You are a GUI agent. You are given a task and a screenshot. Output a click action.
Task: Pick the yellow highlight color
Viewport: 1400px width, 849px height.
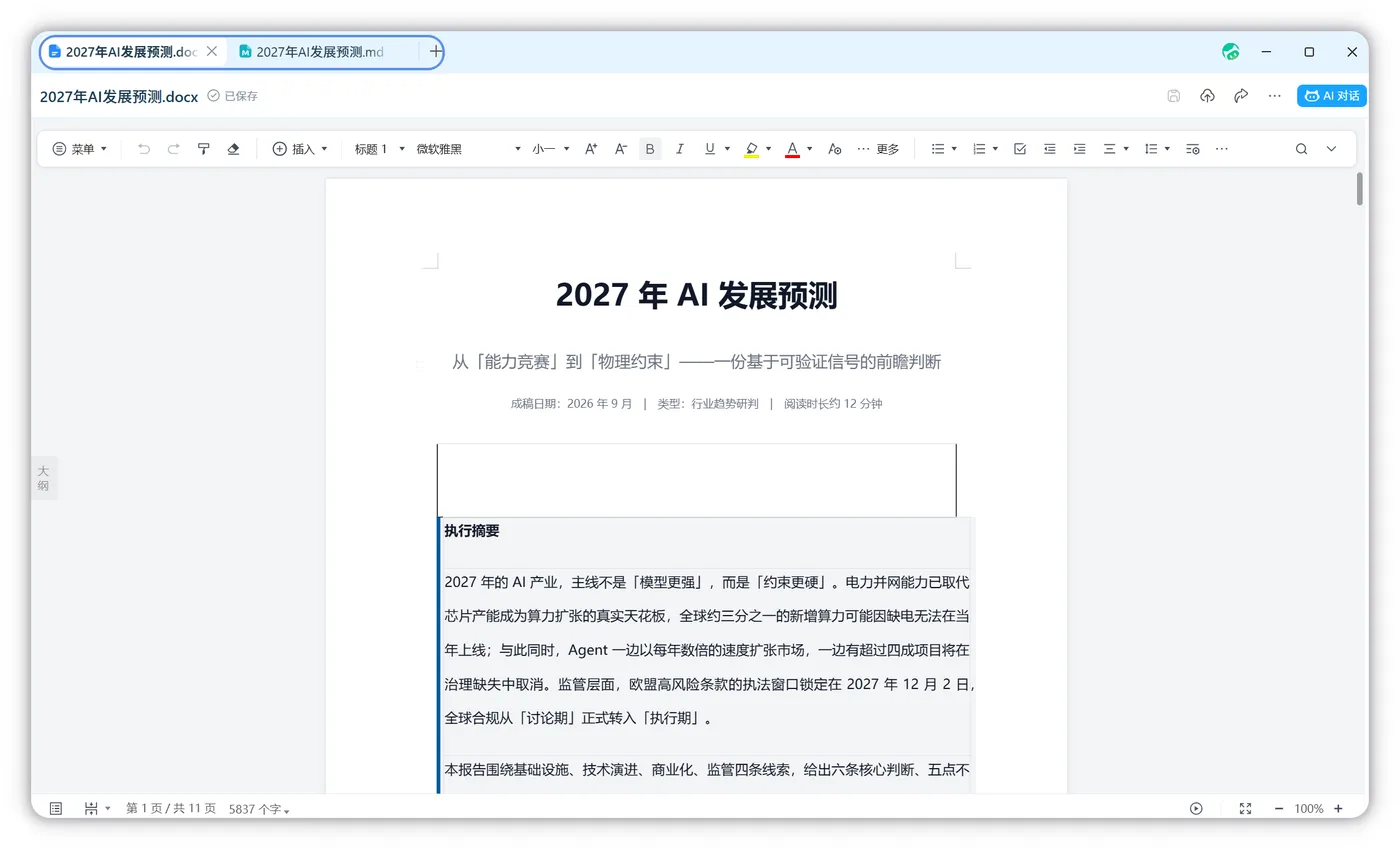(752, 149)
